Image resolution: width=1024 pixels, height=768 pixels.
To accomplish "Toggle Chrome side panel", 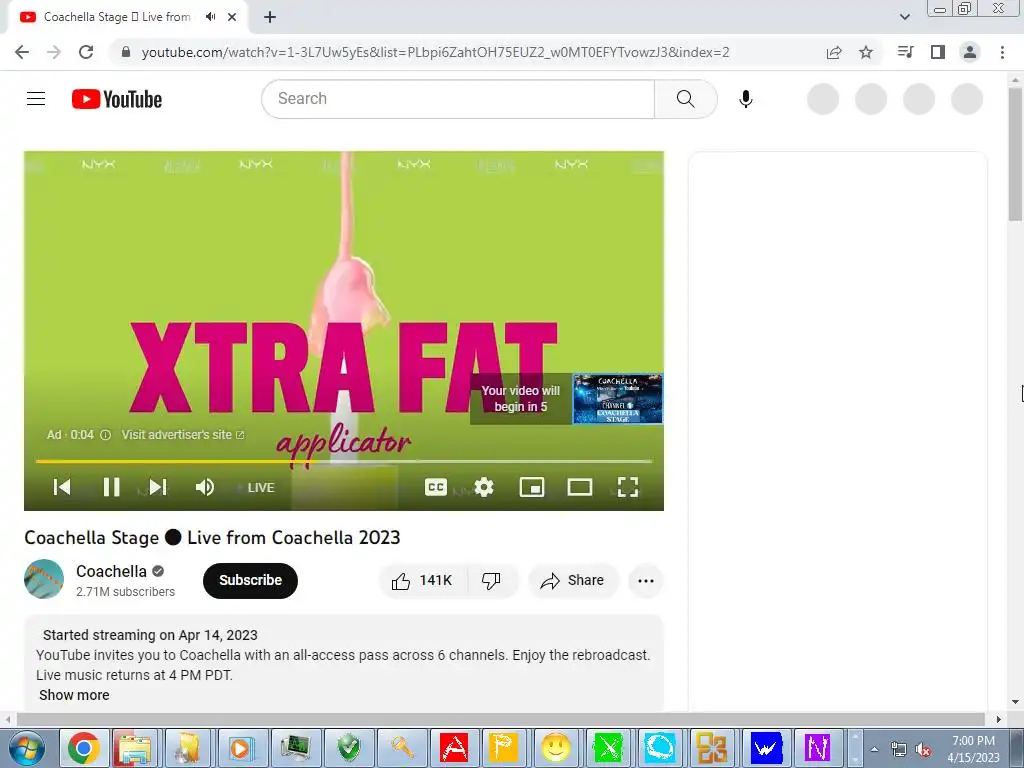I will tap(938, 52).
